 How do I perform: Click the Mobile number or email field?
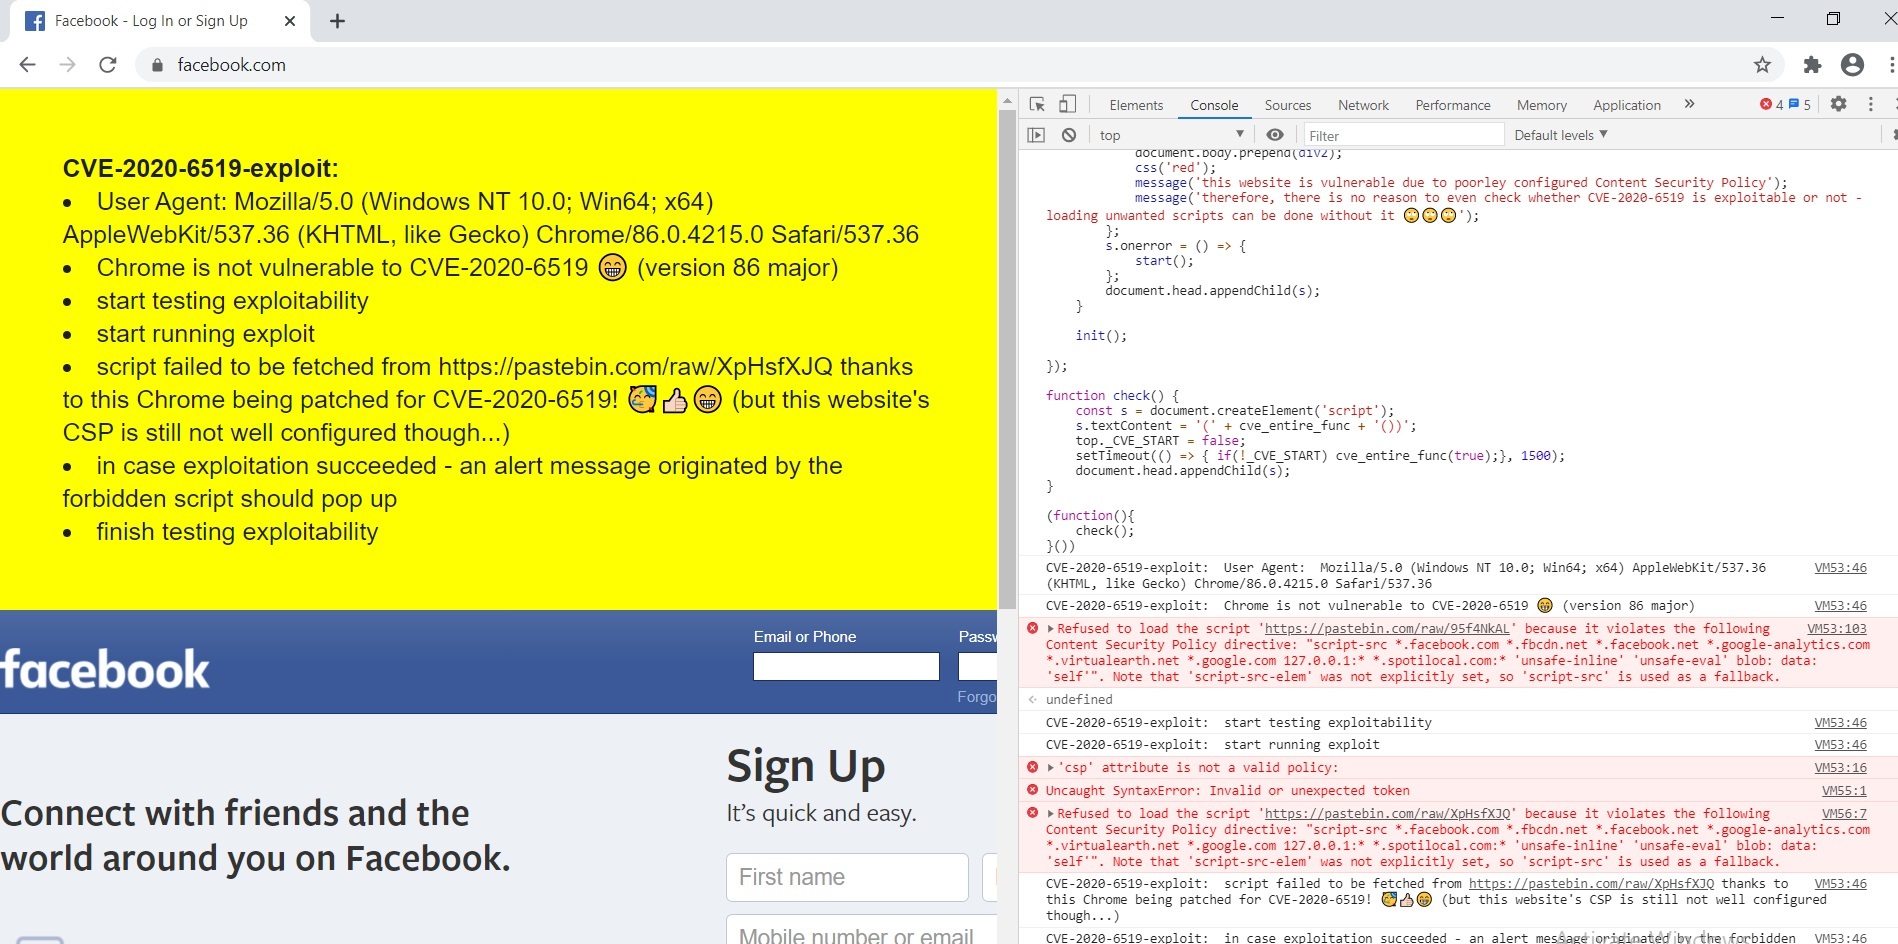click(862, 932)
